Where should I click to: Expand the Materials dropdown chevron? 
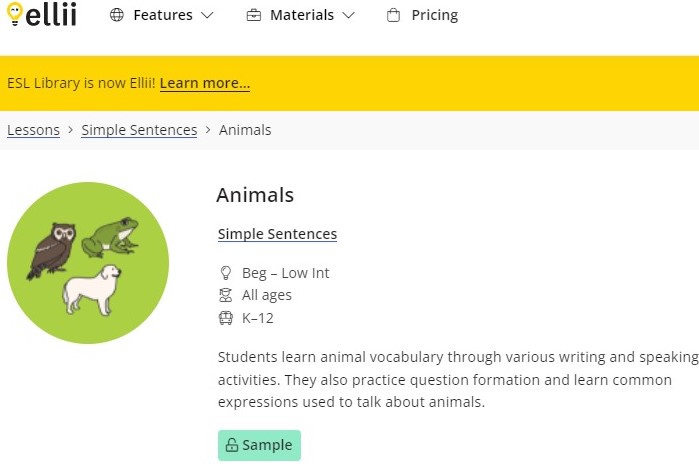348,15
